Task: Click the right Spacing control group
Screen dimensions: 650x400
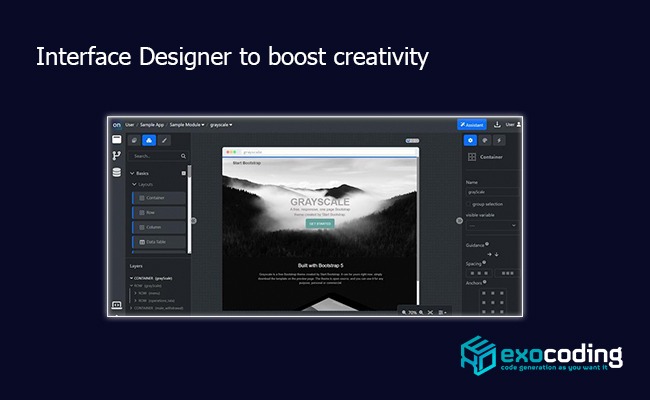Action: tap(507, 273)
